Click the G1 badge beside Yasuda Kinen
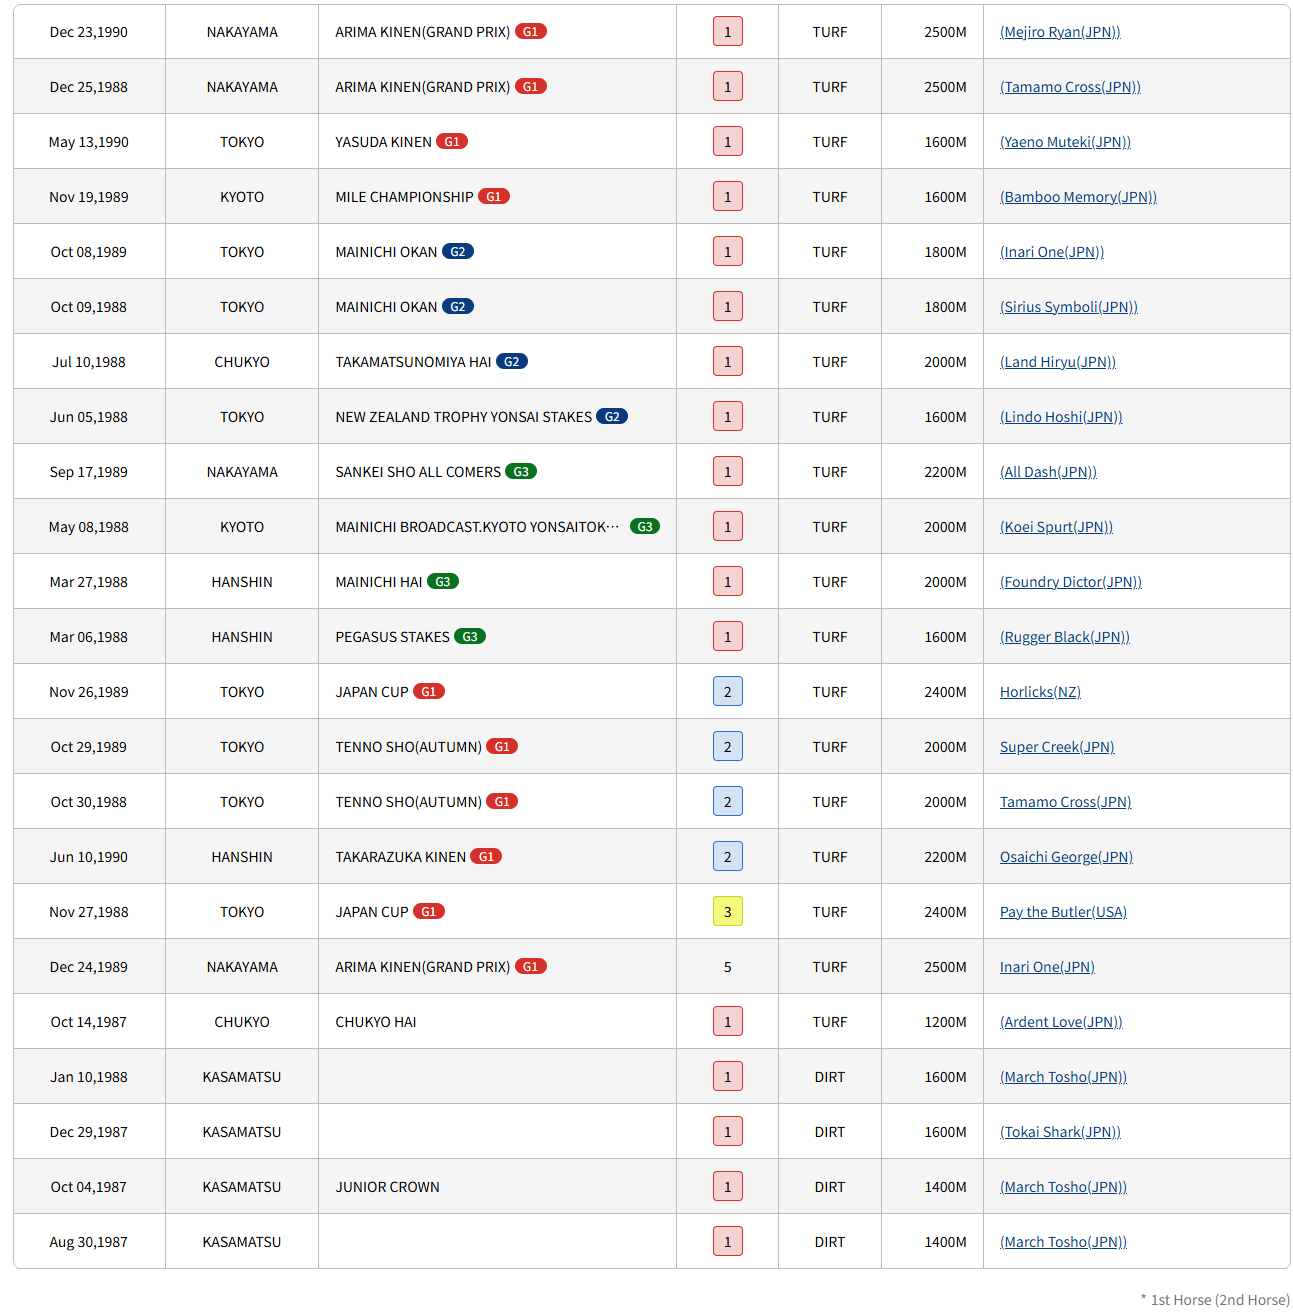This screenshot has height=1312, width=1293. click(452, 142)
